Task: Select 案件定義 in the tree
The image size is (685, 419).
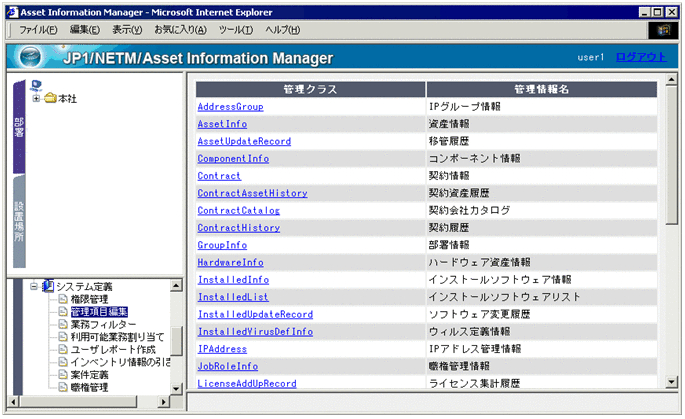Action: coord(90,374)
